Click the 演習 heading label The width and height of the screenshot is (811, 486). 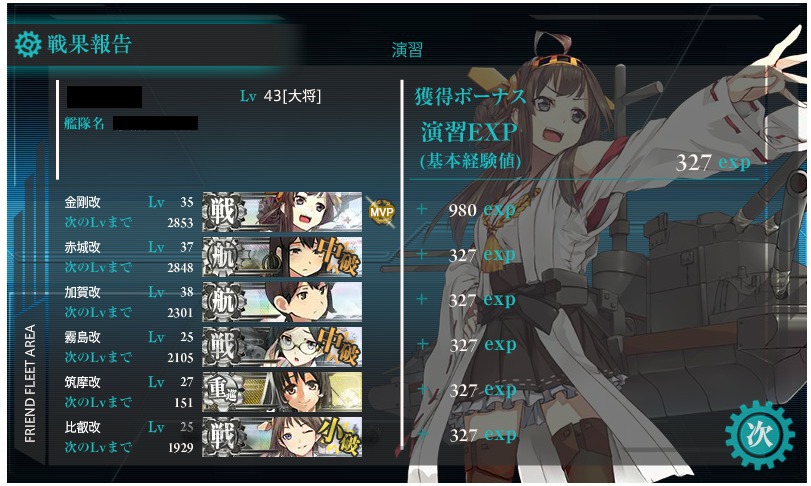(407, 50)
